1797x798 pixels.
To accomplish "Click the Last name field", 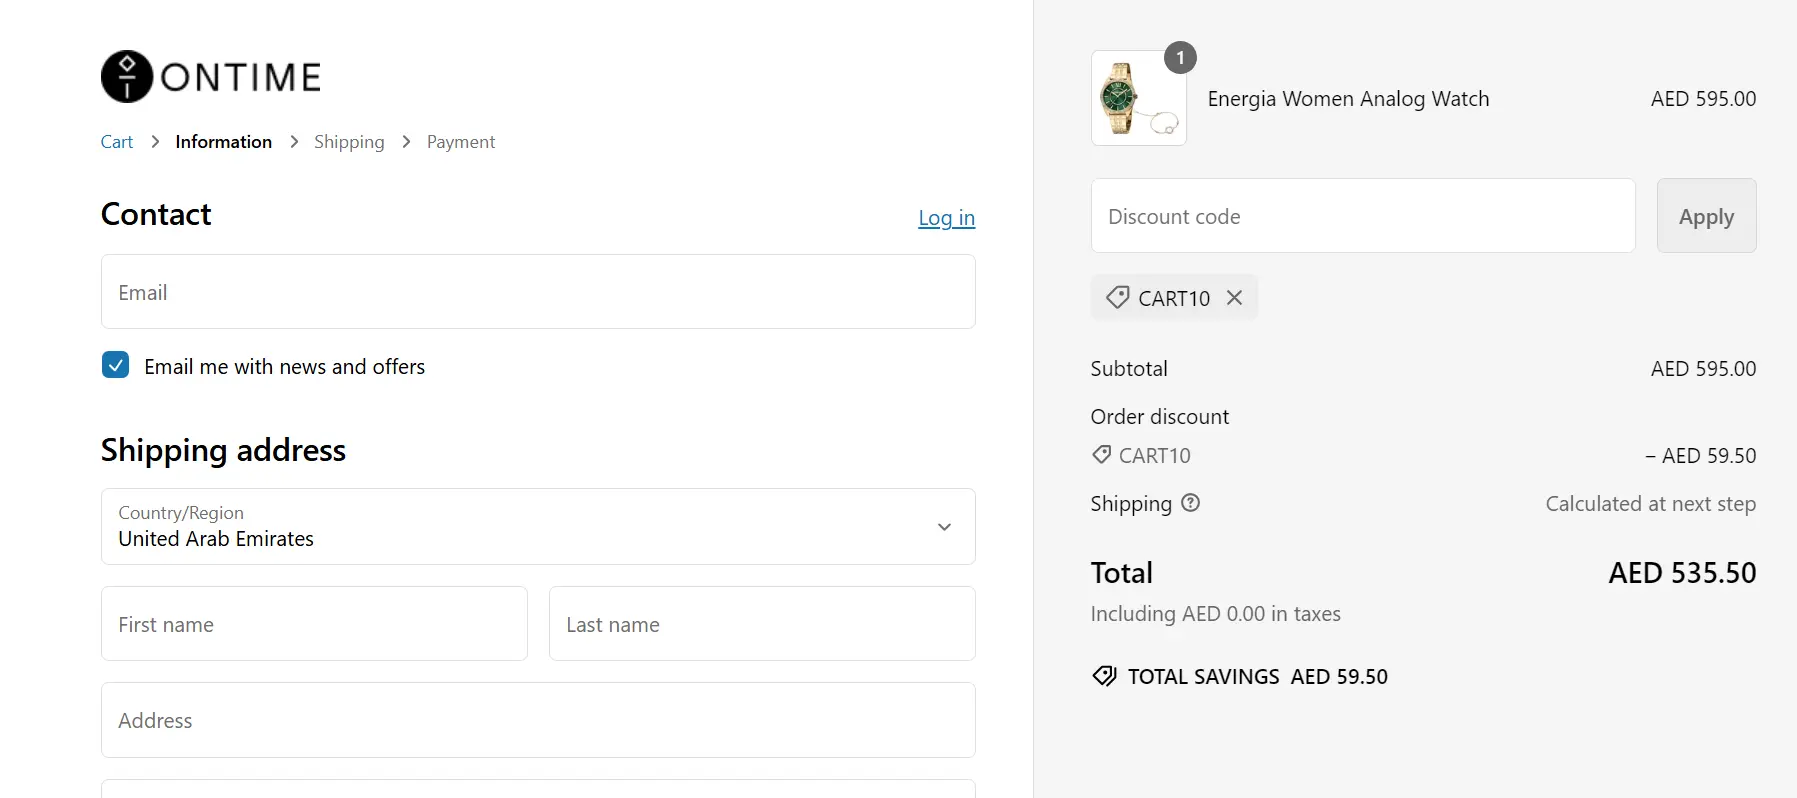I will [x=762, y=624].
